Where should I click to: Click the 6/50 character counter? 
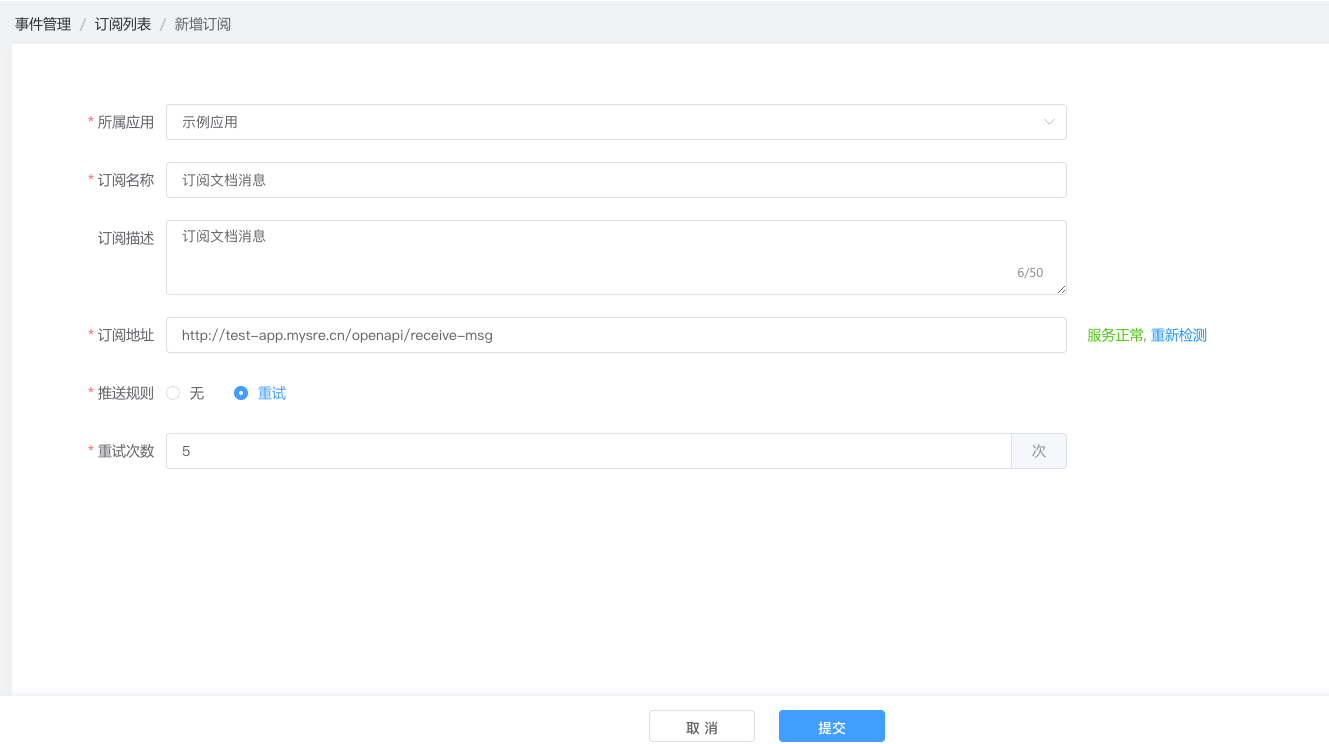[x=1030, y=273]
